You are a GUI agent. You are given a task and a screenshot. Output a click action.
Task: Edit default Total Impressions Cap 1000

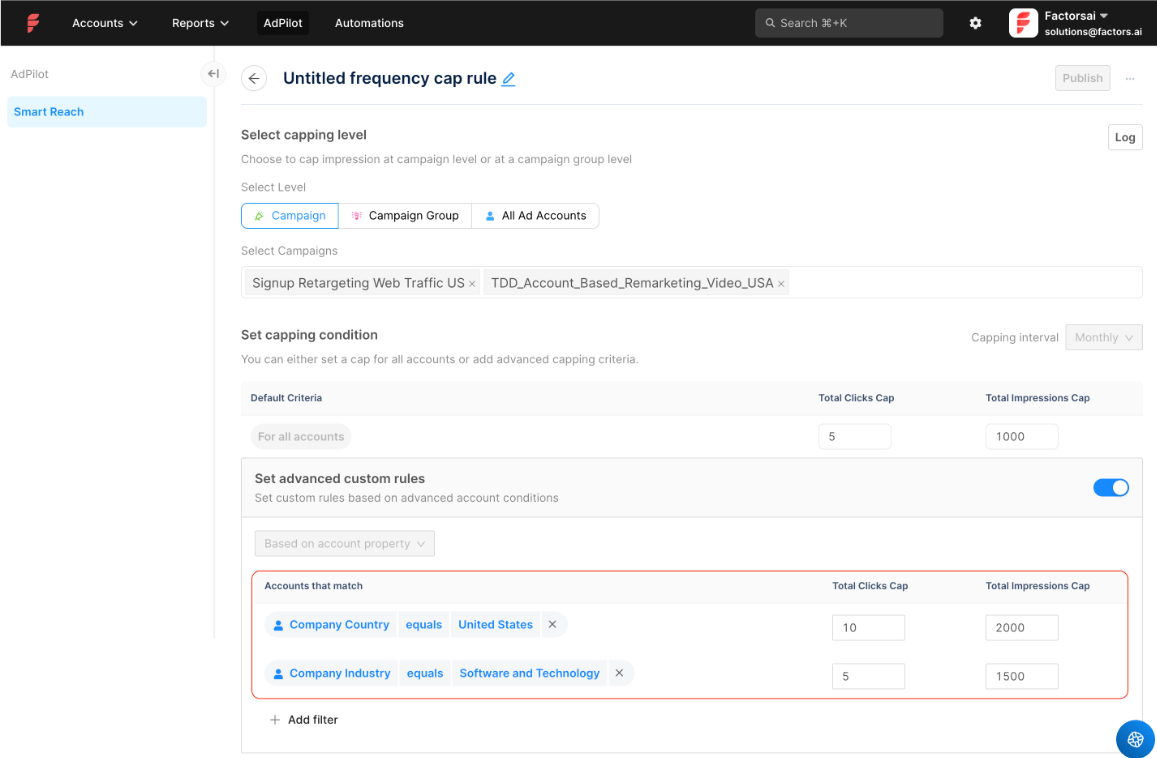tap(1022, 437)
